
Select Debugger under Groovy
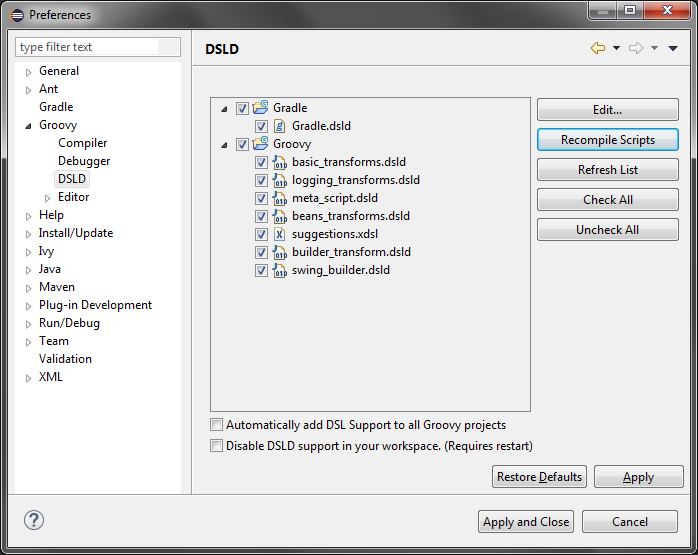[84, 161]
